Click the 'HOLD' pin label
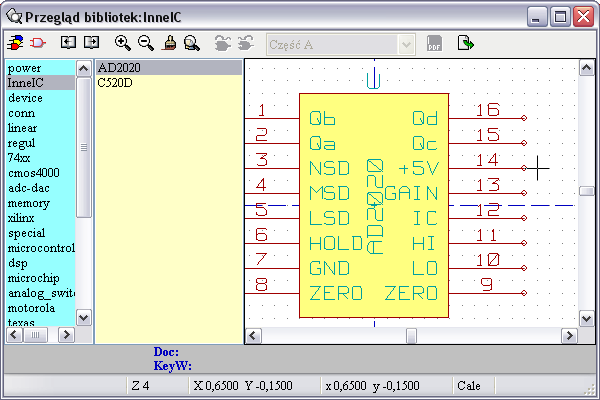The image size is (600, 400). pyautogui.click(x=336, y=243)
